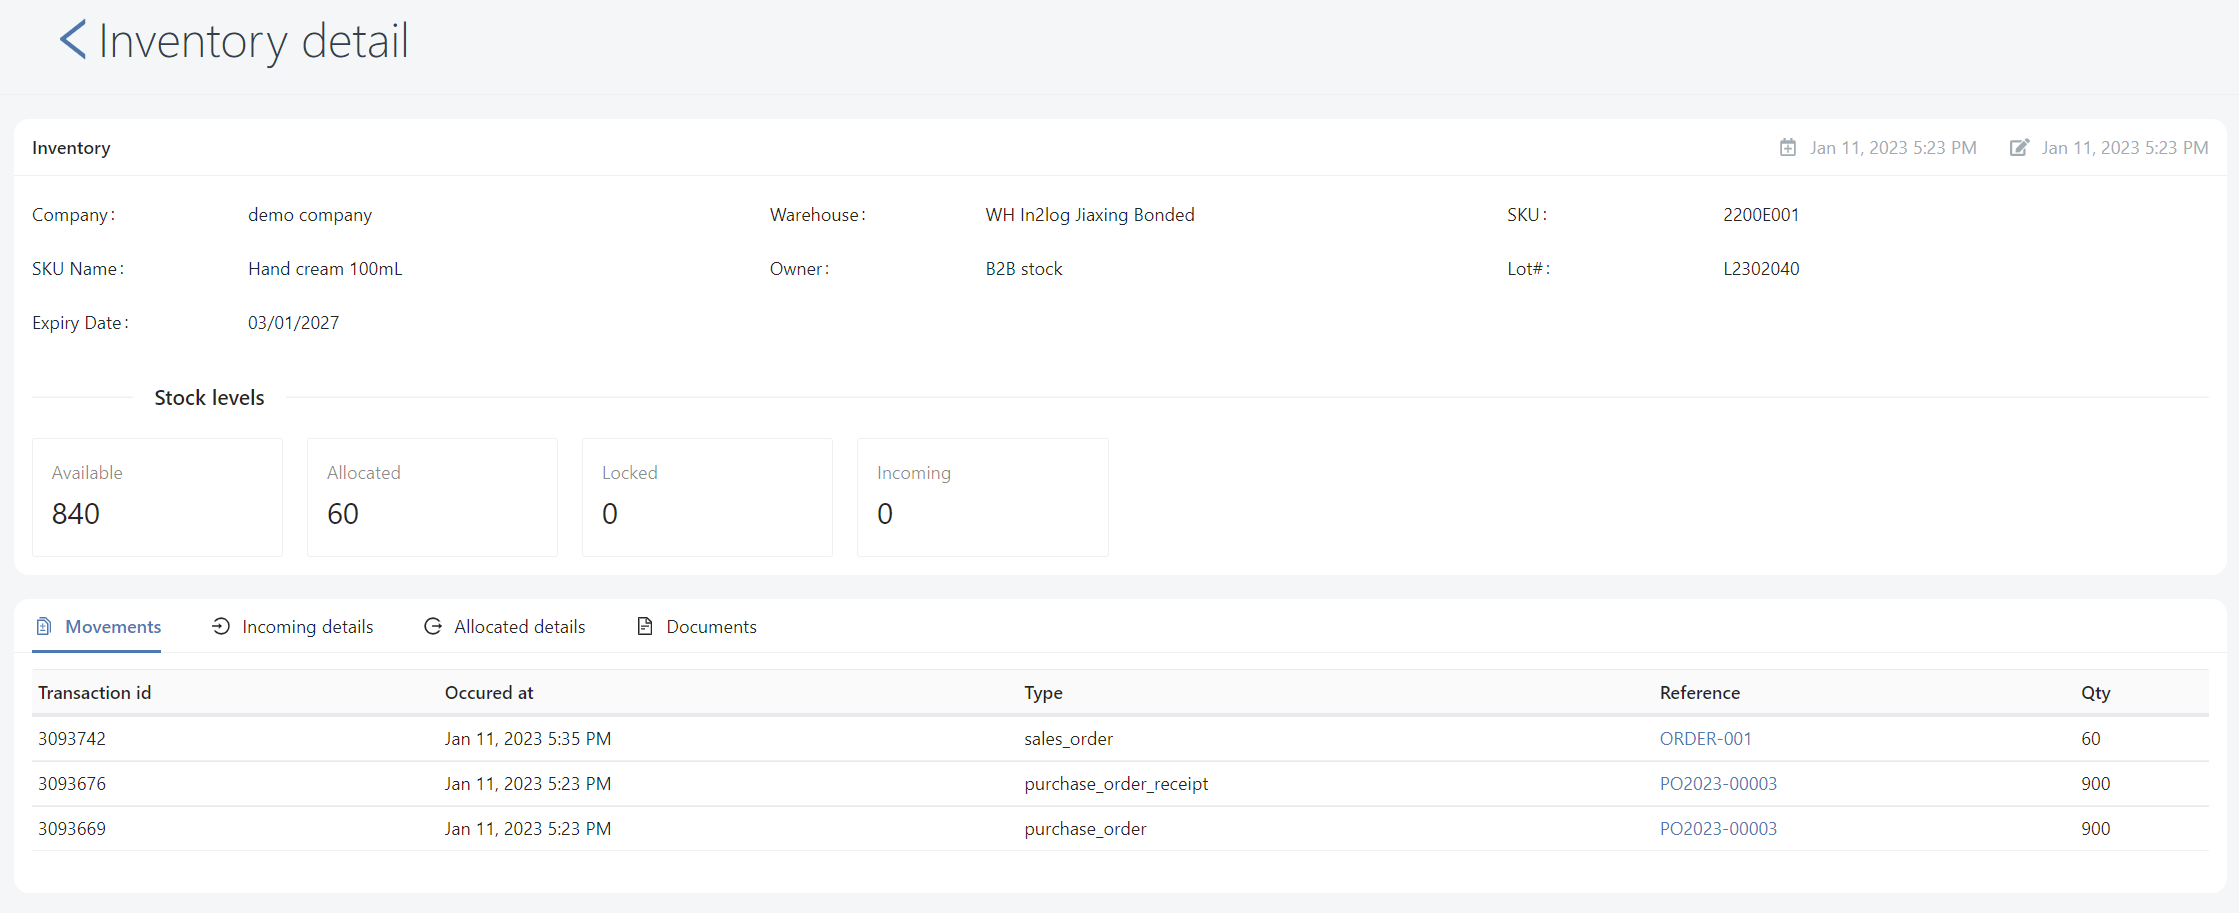Click the Movements tab document icon
The image size is (2239, 913).
coord(44,627)
